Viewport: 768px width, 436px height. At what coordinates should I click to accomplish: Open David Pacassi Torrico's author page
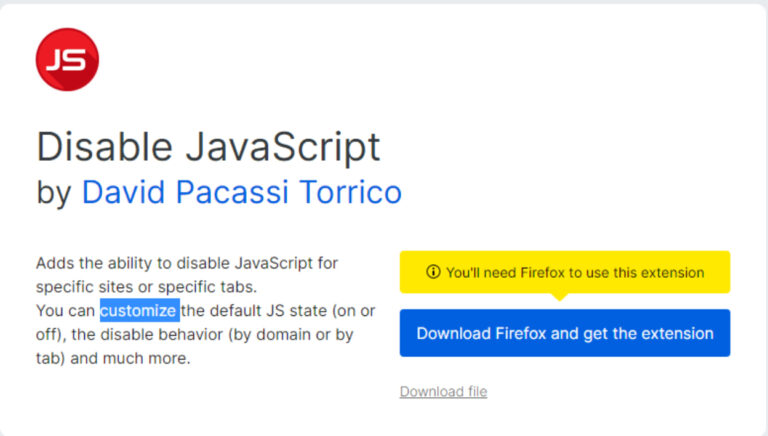(241, 190)
